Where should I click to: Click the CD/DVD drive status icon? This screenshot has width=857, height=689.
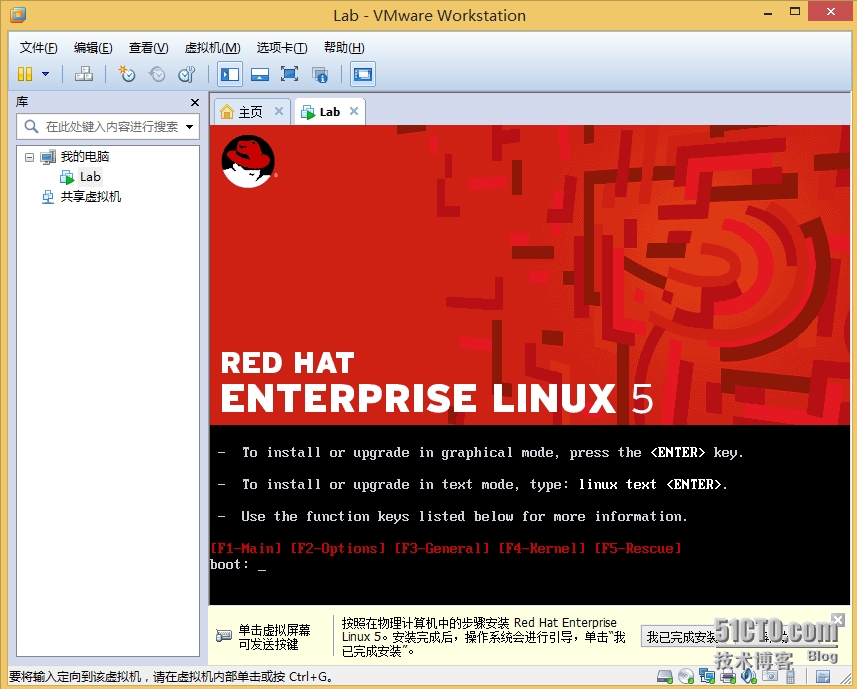686,677
